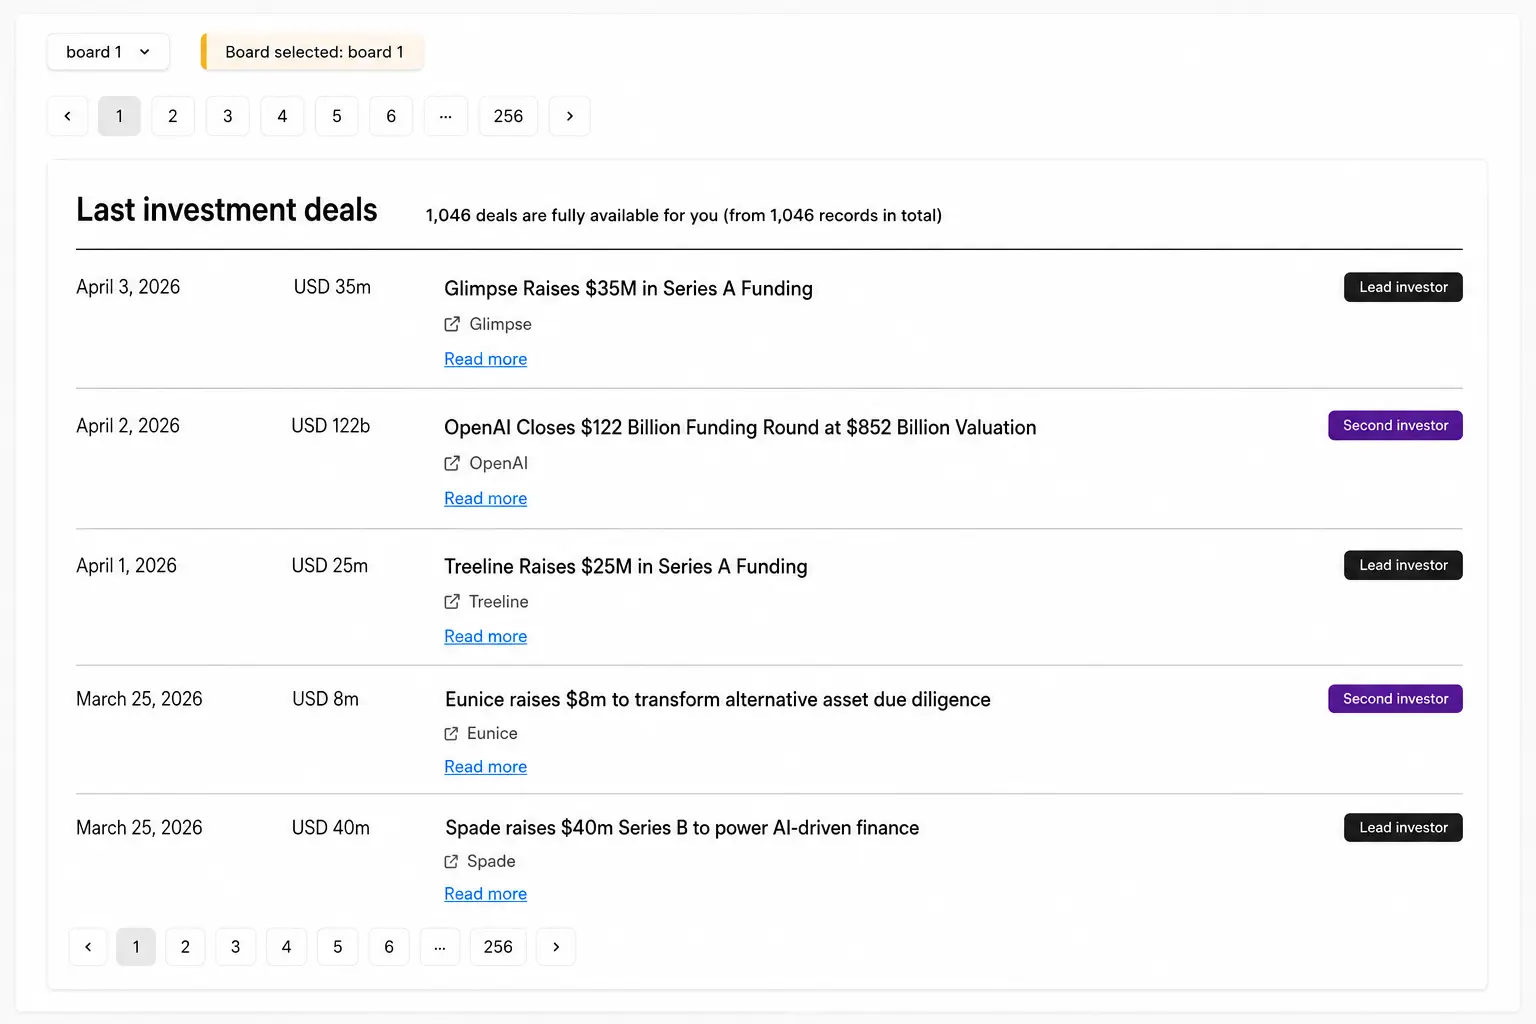1536x1024 pixels.
Task: Open Read more for OpenAI deal
Action: click(485, 498)
